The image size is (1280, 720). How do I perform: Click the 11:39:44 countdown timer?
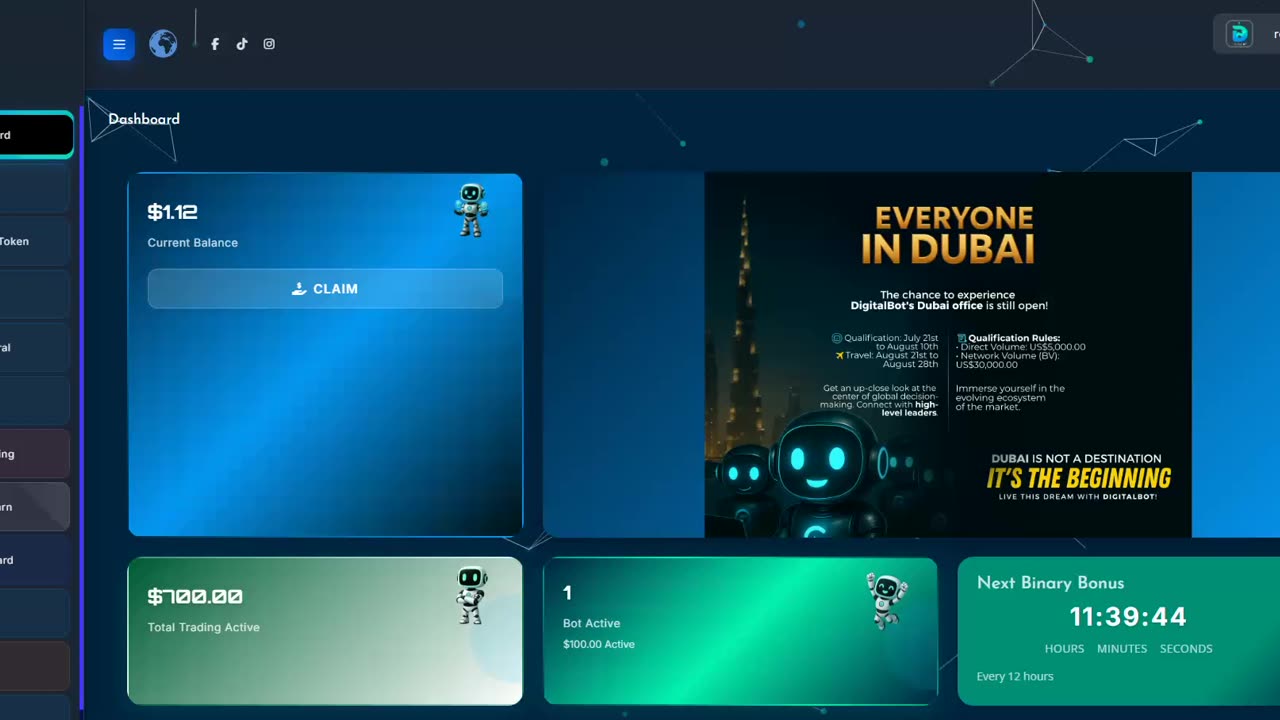(1128, 616)
